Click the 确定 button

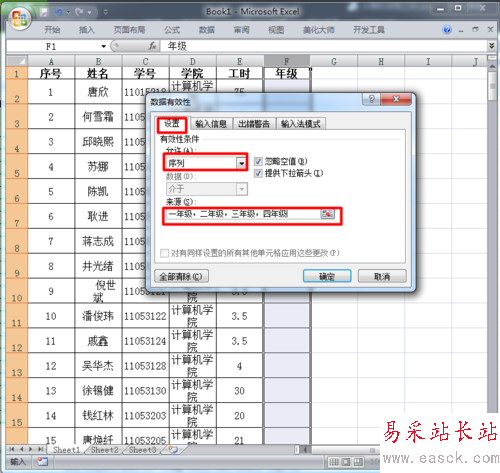327,276
